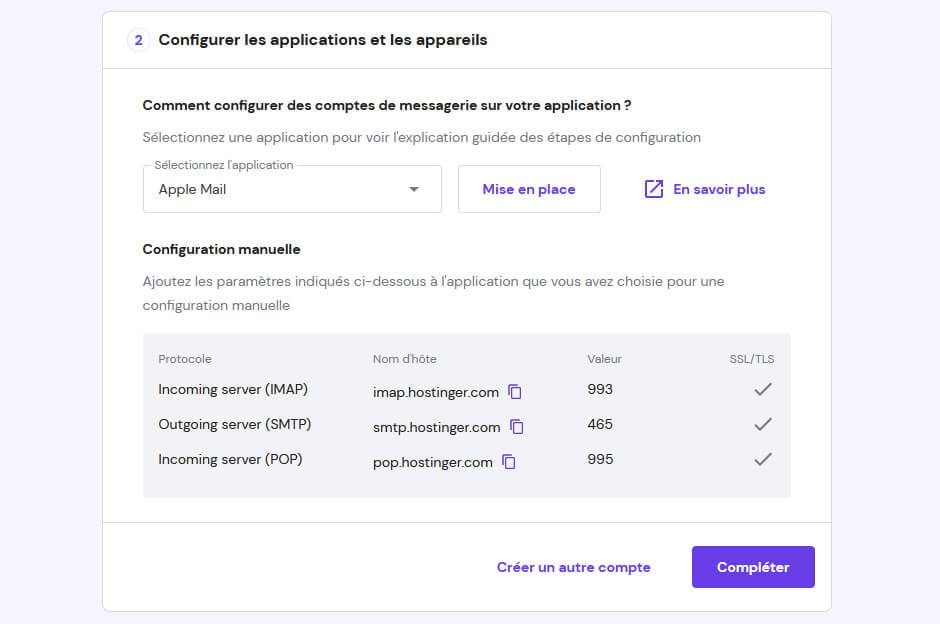Click the dropdown arrow next to Apple Mail
Screen dimensions: 940x624
414,189
